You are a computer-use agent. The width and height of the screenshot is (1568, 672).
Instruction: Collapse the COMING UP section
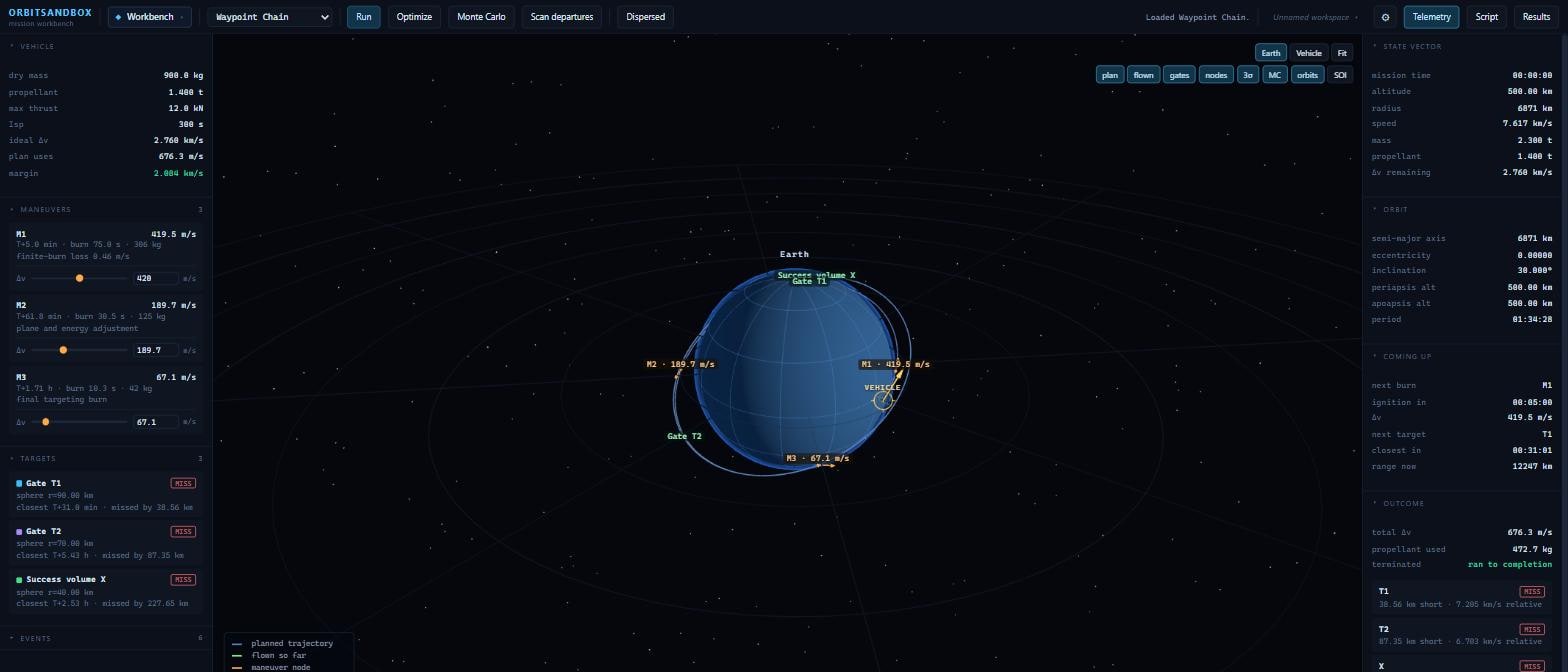point(1462,356)
